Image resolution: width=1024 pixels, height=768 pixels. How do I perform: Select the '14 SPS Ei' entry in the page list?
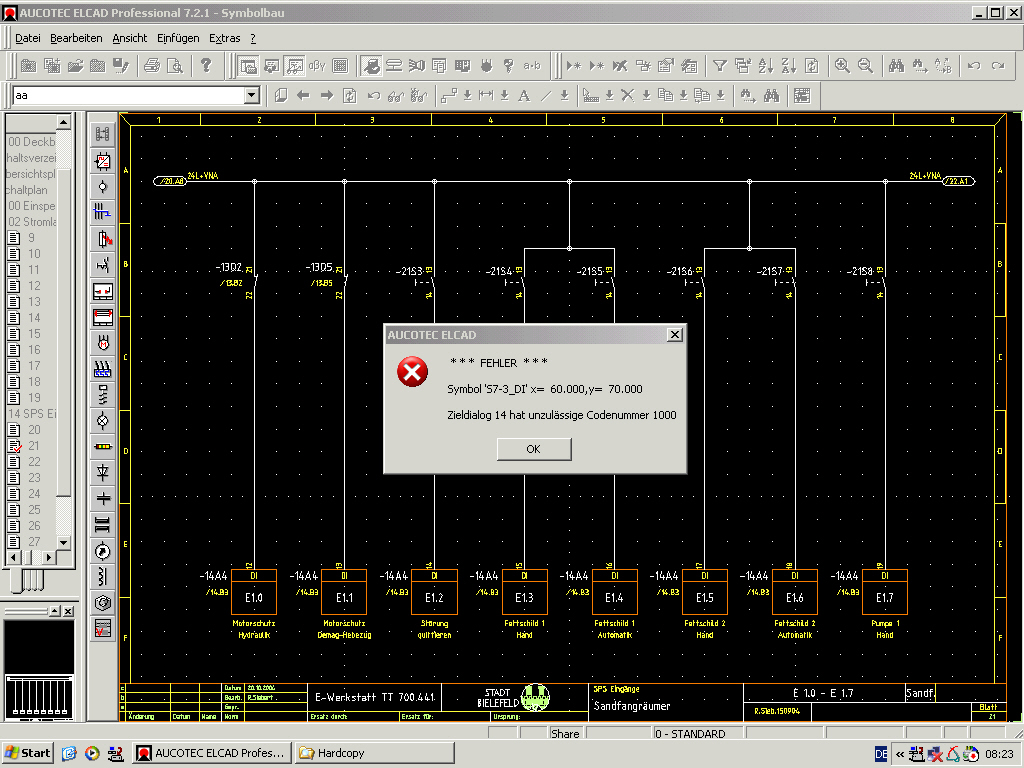32,414
